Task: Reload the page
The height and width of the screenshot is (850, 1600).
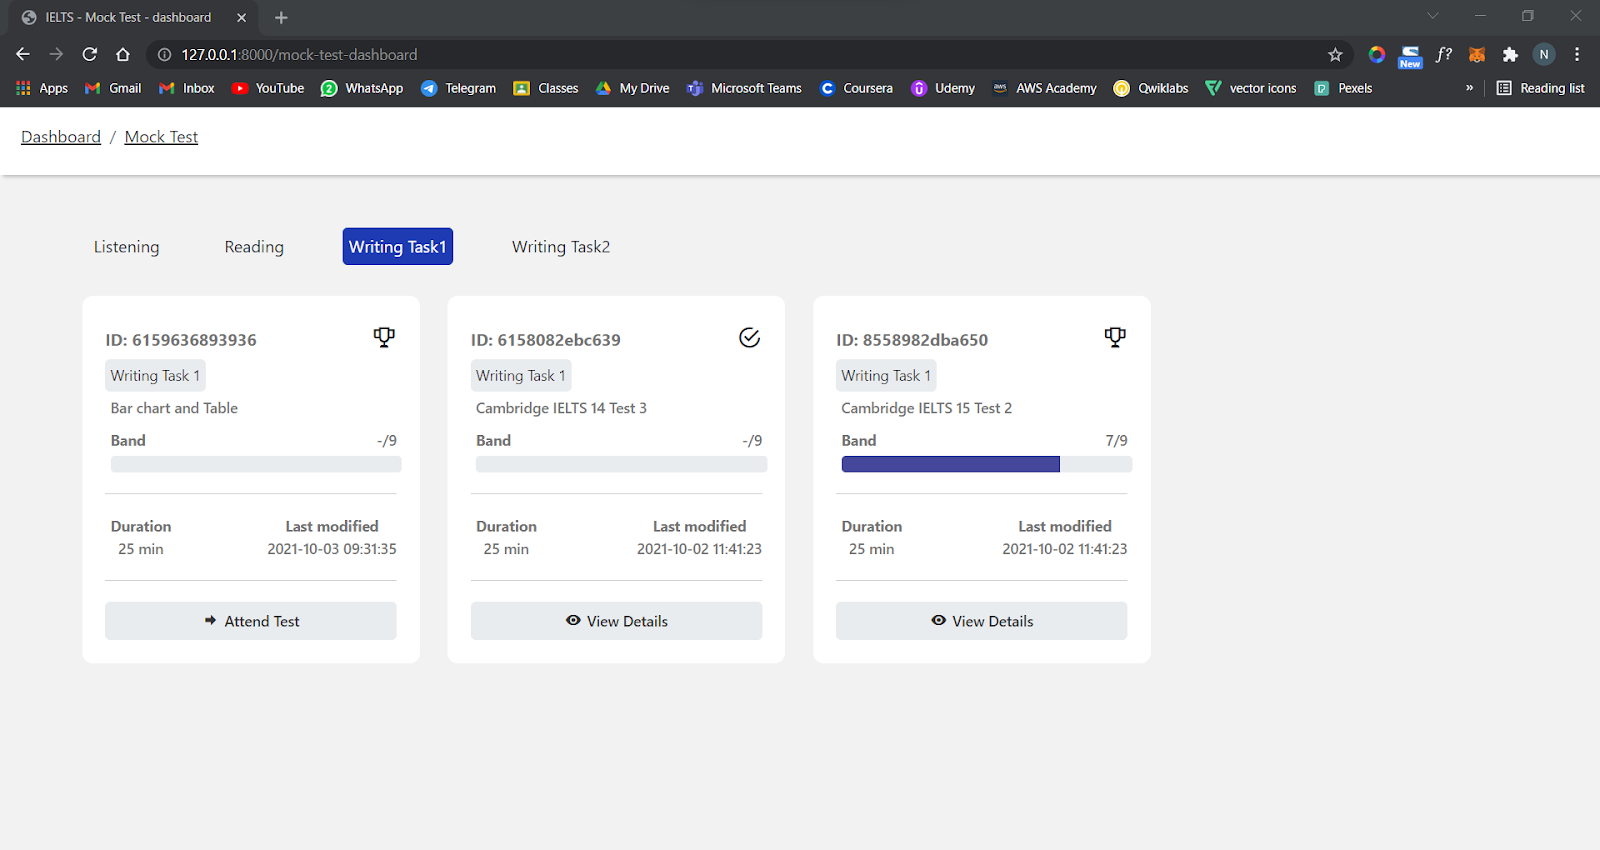Action: [x=90, y=54]
